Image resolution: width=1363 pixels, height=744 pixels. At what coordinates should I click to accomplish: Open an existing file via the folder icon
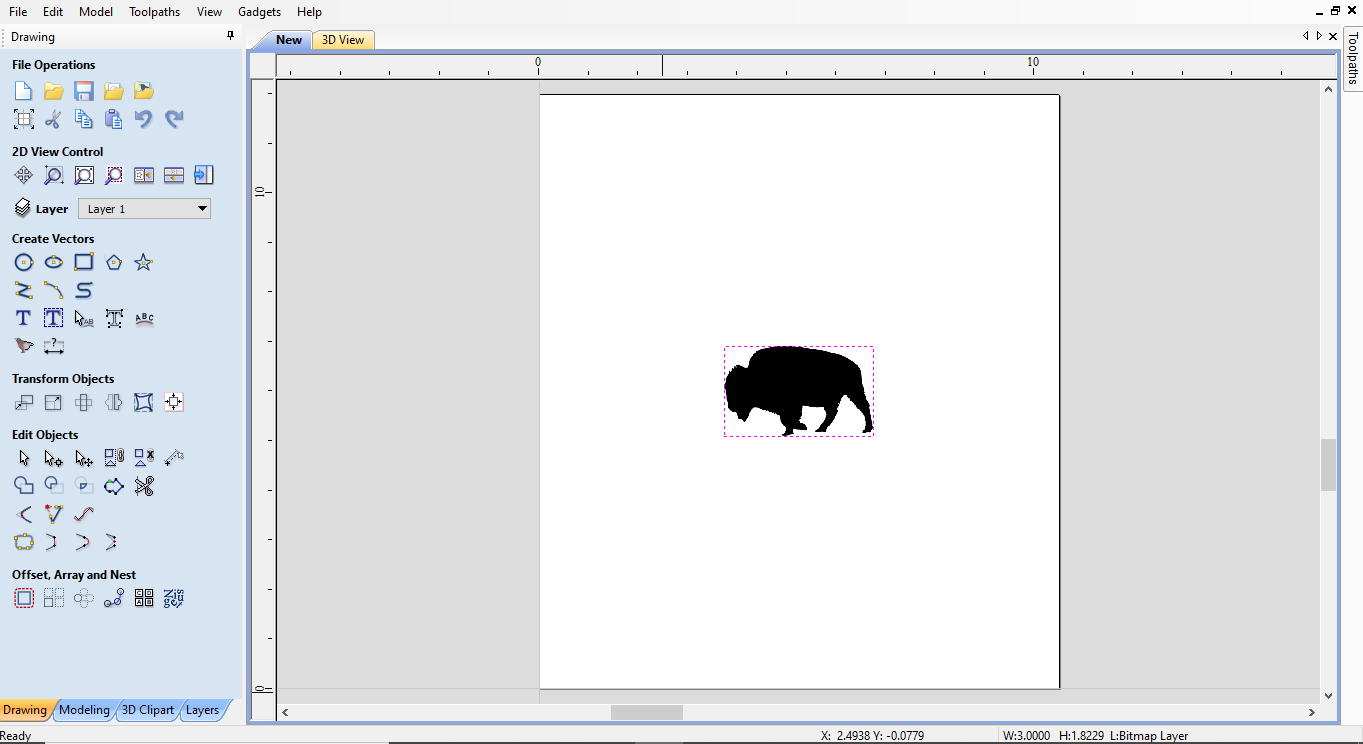tap(54, 91)
